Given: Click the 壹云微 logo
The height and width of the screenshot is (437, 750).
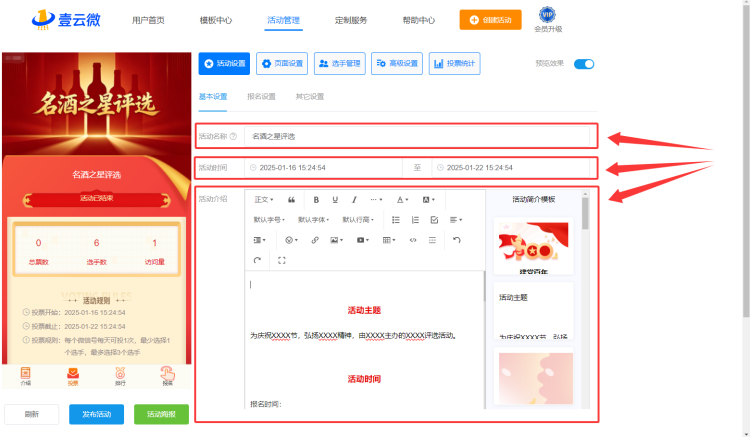Looking at the screenshot, I should click(x=66, y=20).
